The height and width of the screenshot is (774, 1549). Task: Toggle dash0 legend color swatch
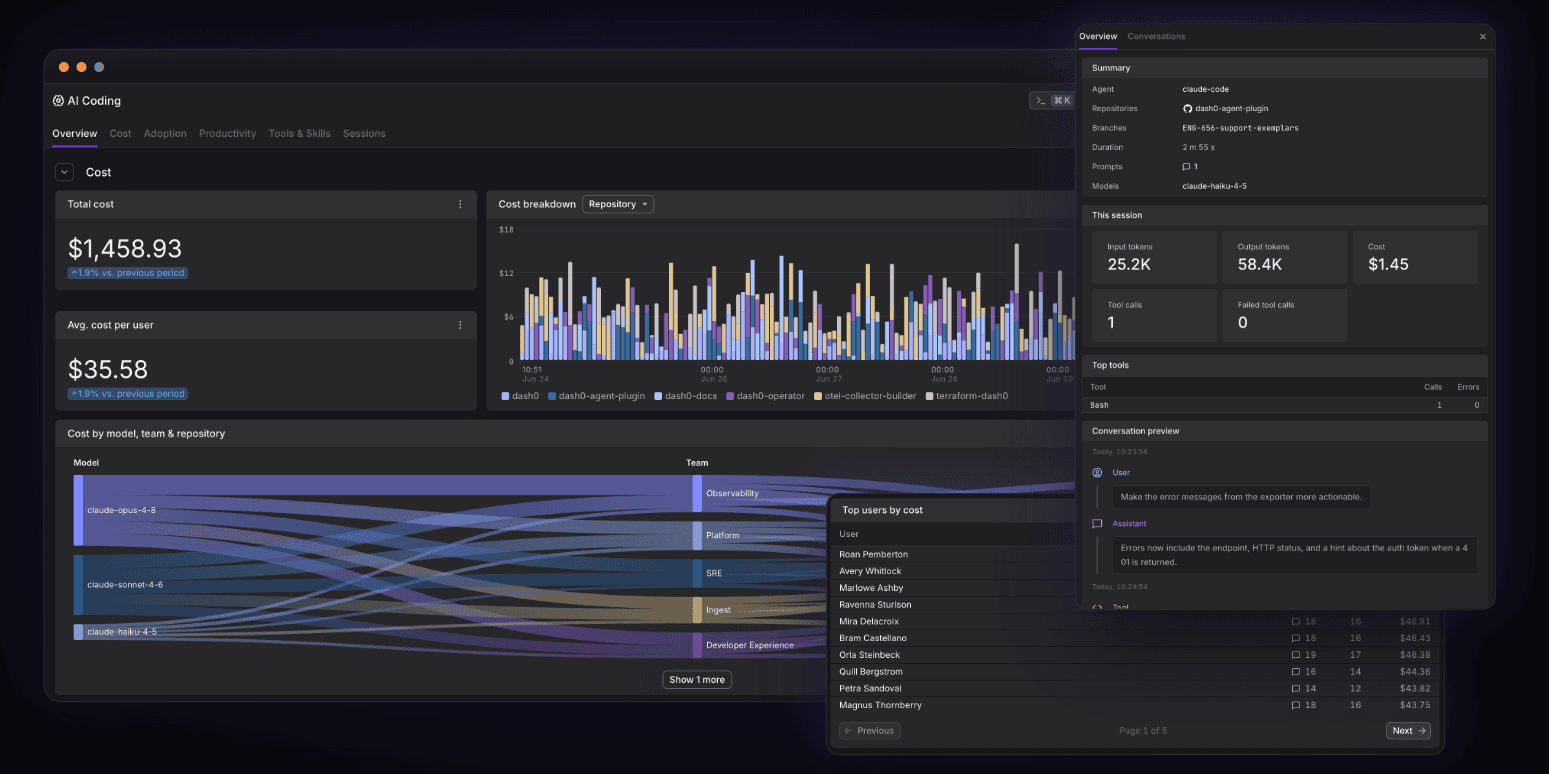click(505, 396)
